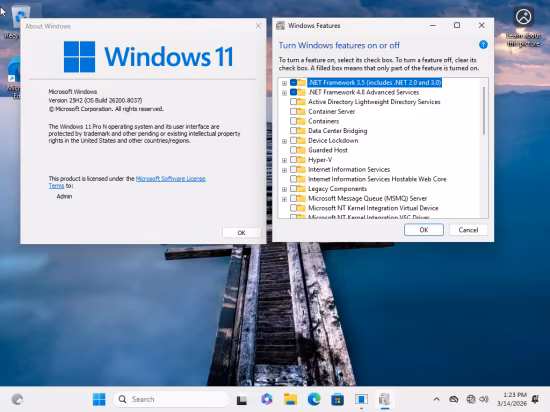Check the Container Server box

[x=294, y=112]
